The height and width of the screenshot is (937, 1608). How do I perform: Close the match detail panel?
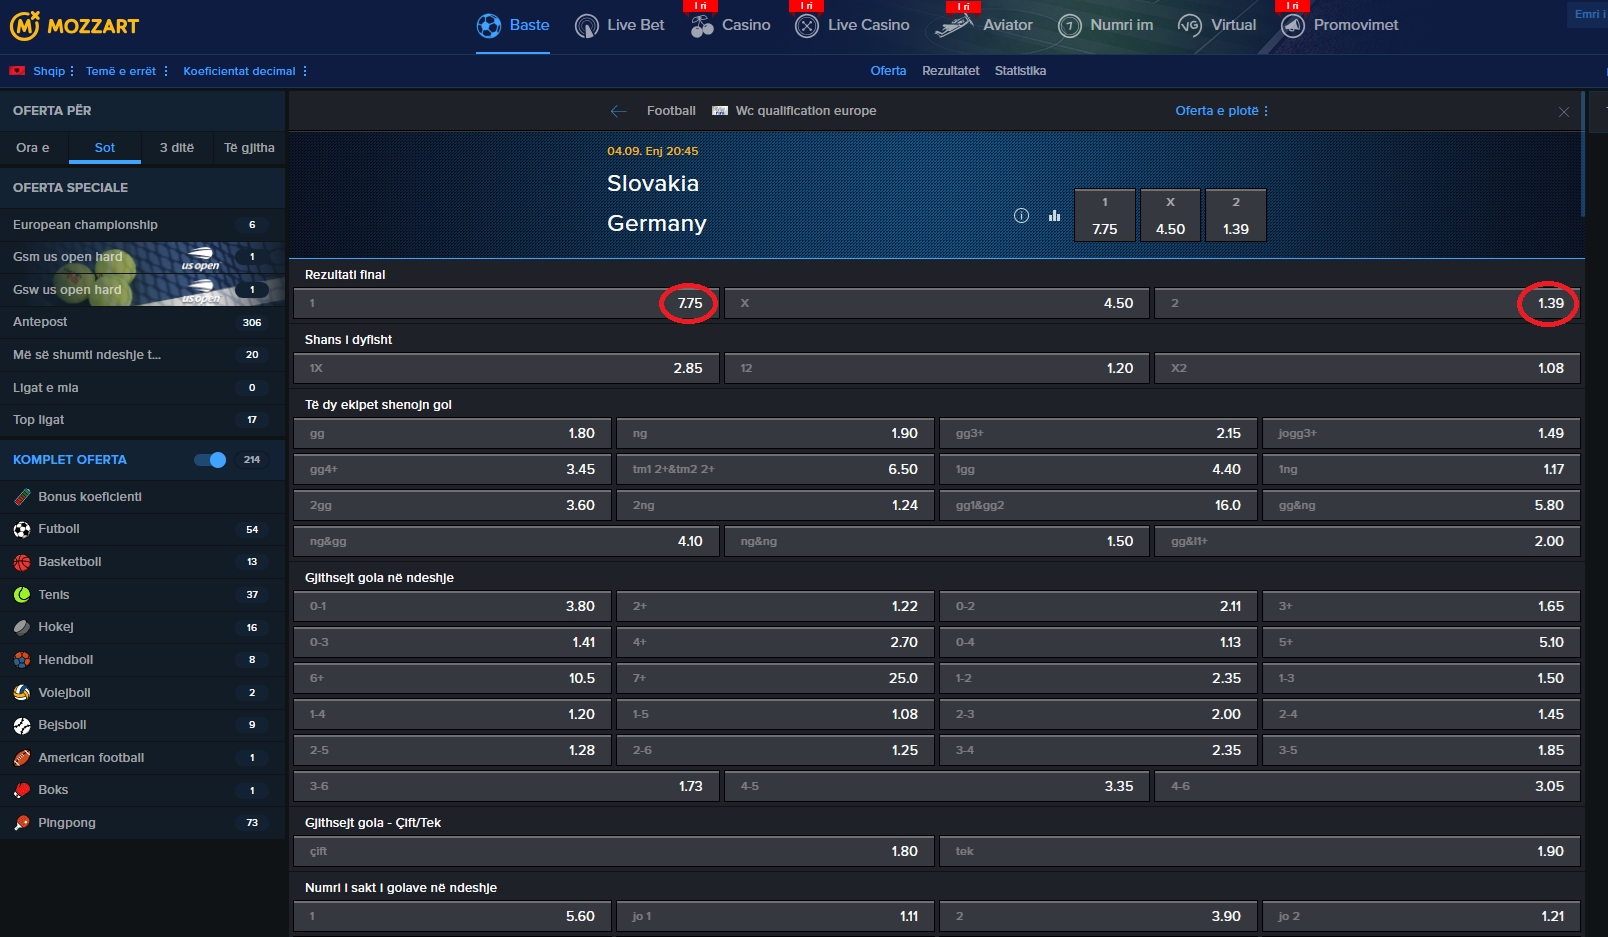[x=1564, y=112]
